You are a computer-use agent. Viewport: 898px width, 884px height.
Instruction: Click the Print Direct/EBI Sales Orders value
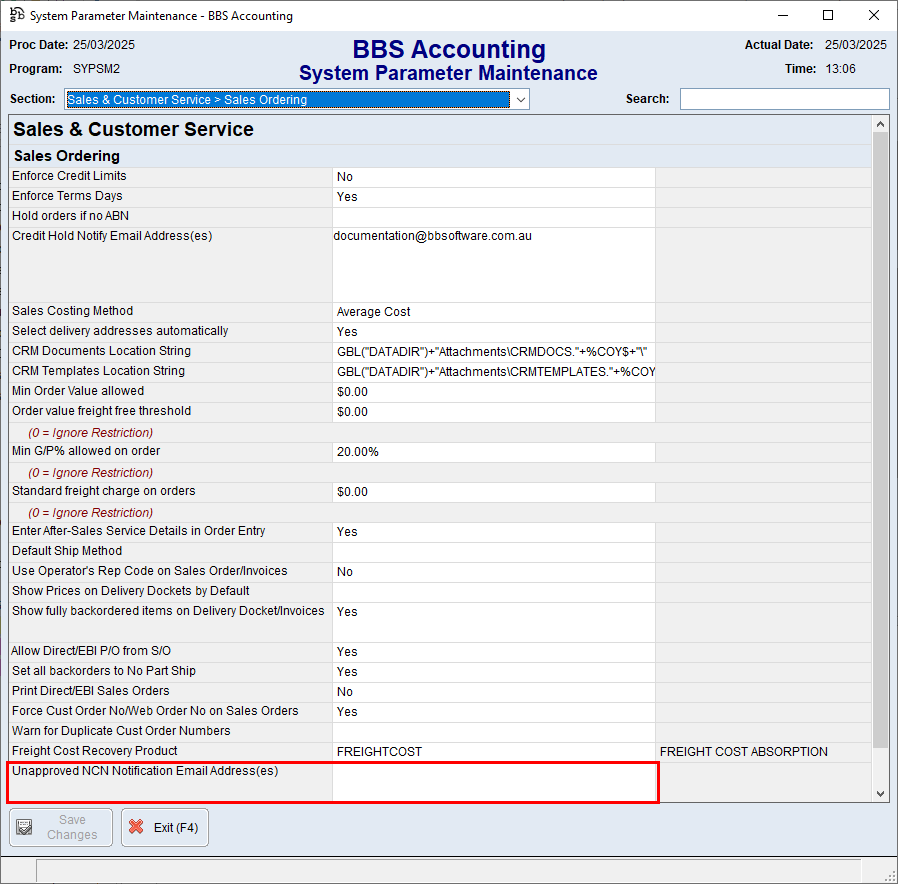[x=493, y=692]
